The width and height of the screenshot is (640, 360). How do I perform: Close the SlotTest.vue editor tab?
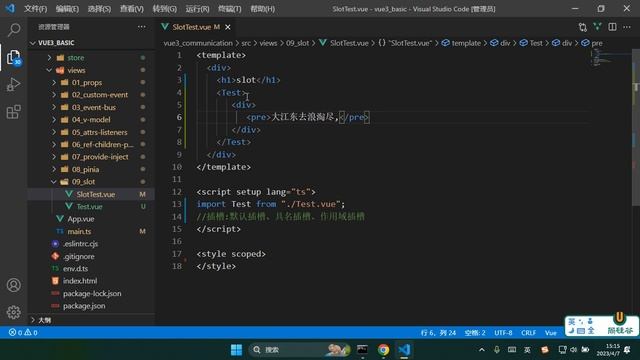pos(228,27)
